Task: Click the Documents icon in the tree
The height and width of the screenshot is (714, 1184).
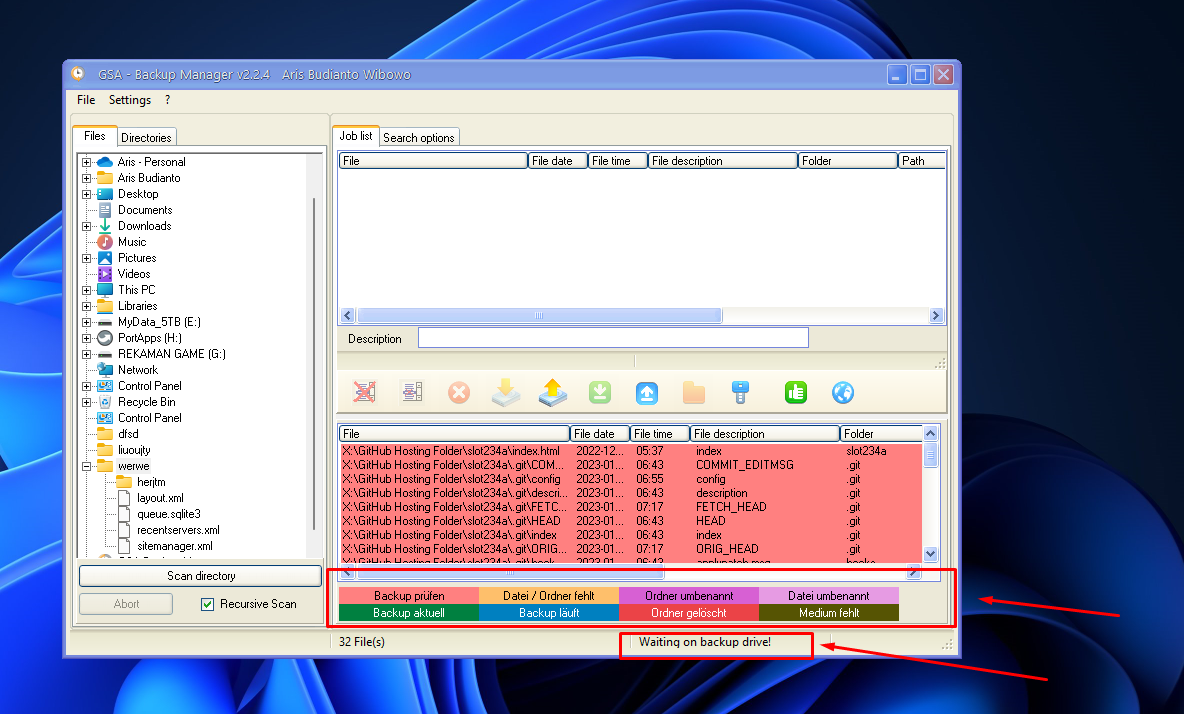Action: tap(105, 210)
